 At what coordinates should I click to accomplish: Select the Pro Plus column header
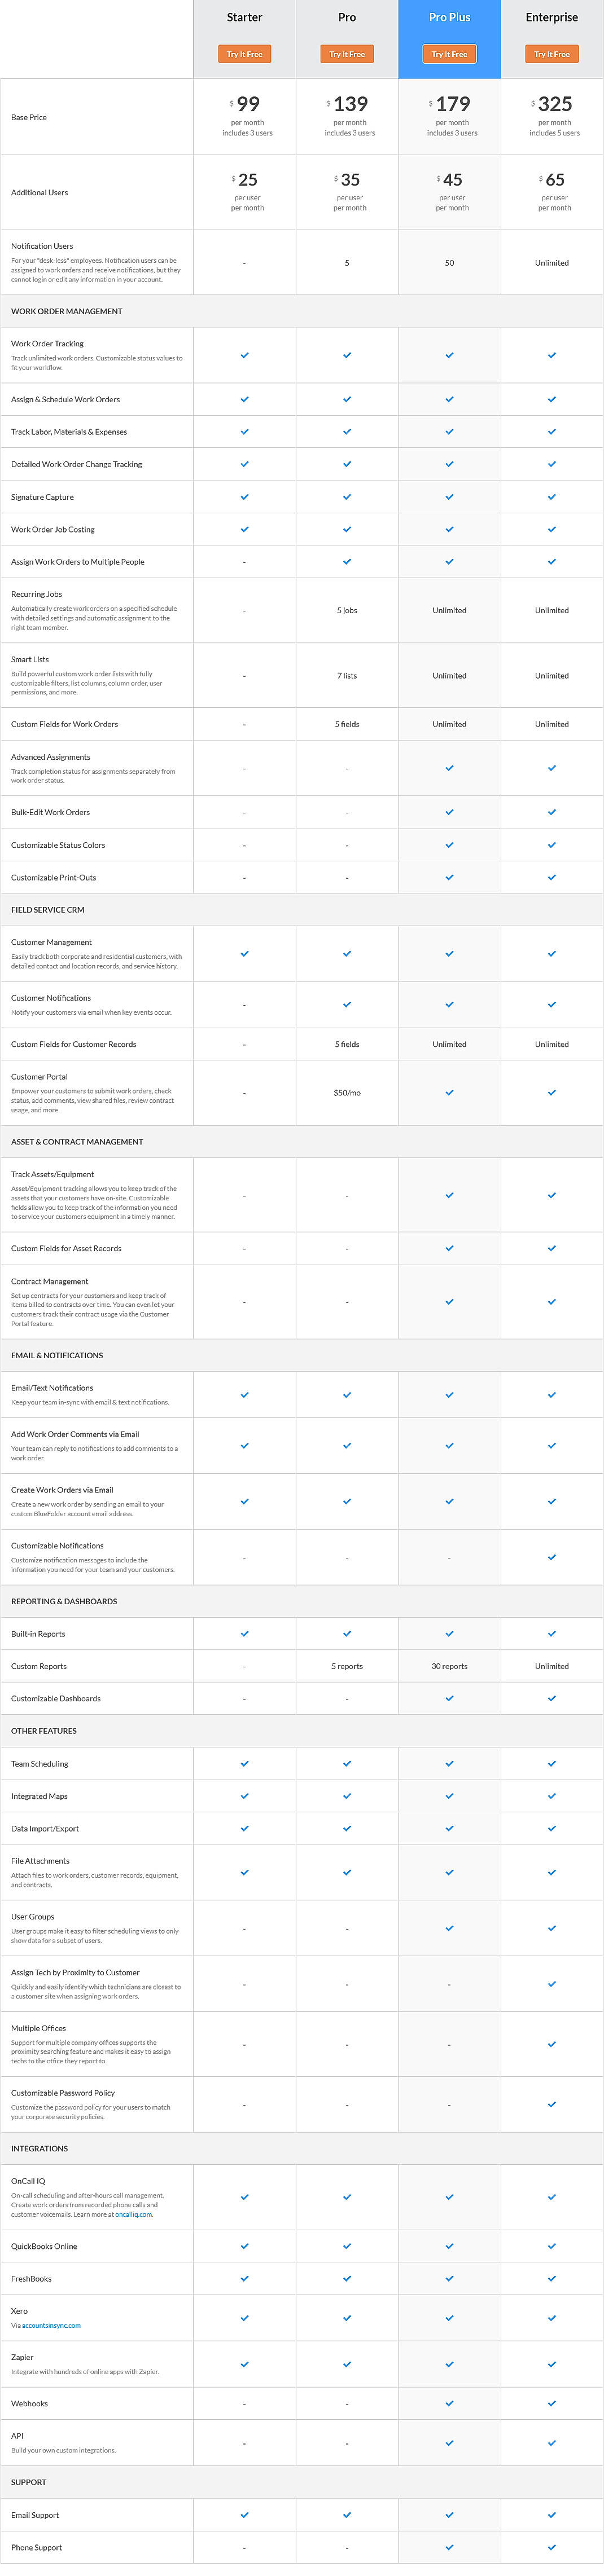[449, 17]
